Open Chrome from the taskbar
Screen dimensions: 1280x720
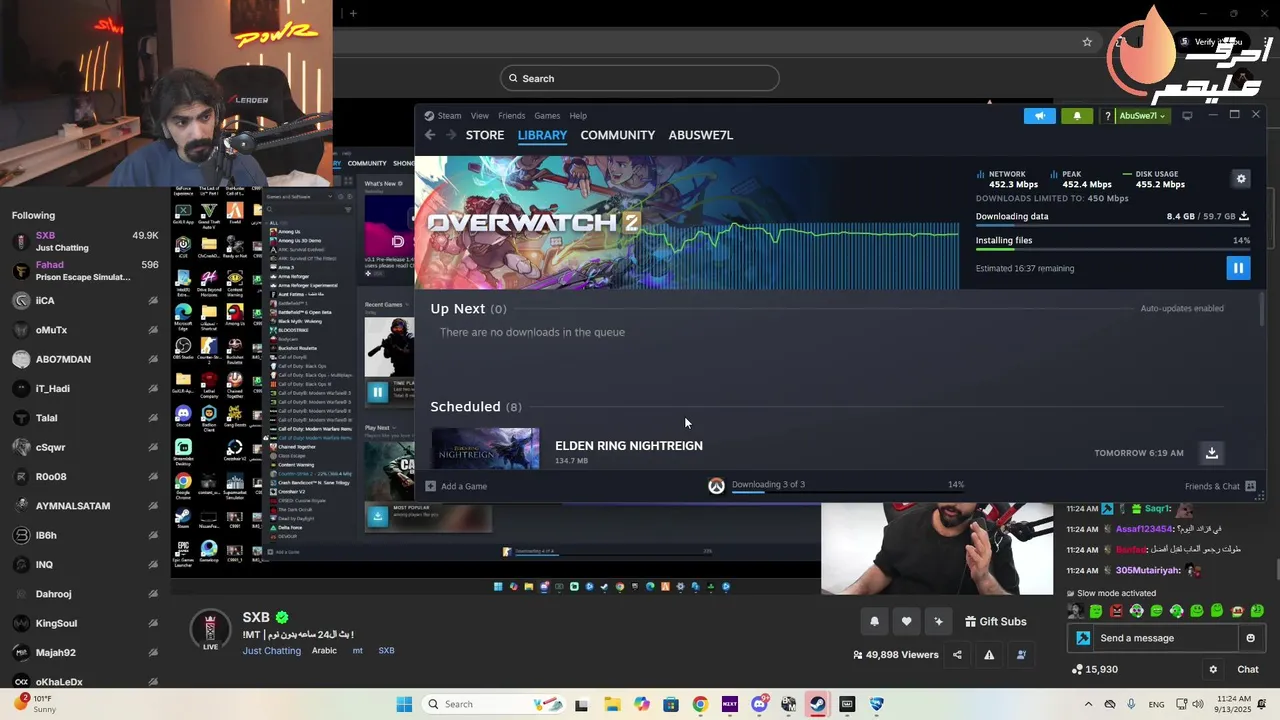[x=700, y=704]
